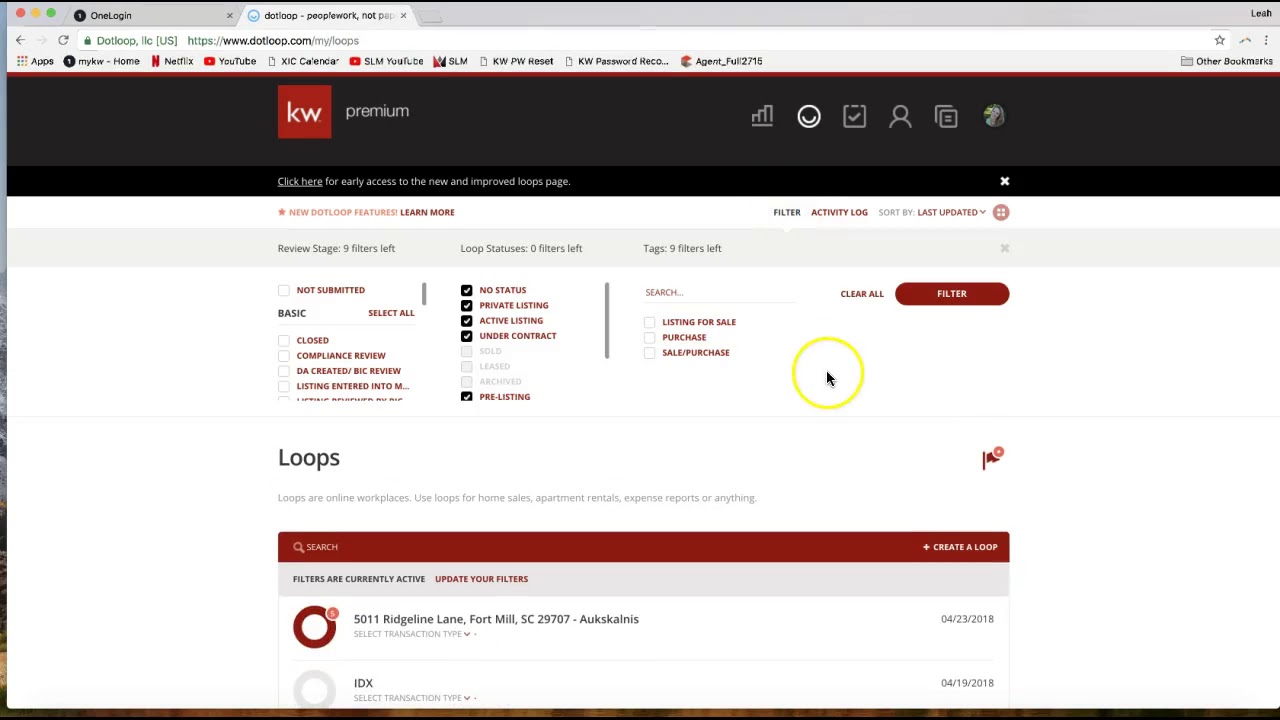1280x720 pixels.
Task: Click the IDX loop status circle
Action: (x=315, y=690)
